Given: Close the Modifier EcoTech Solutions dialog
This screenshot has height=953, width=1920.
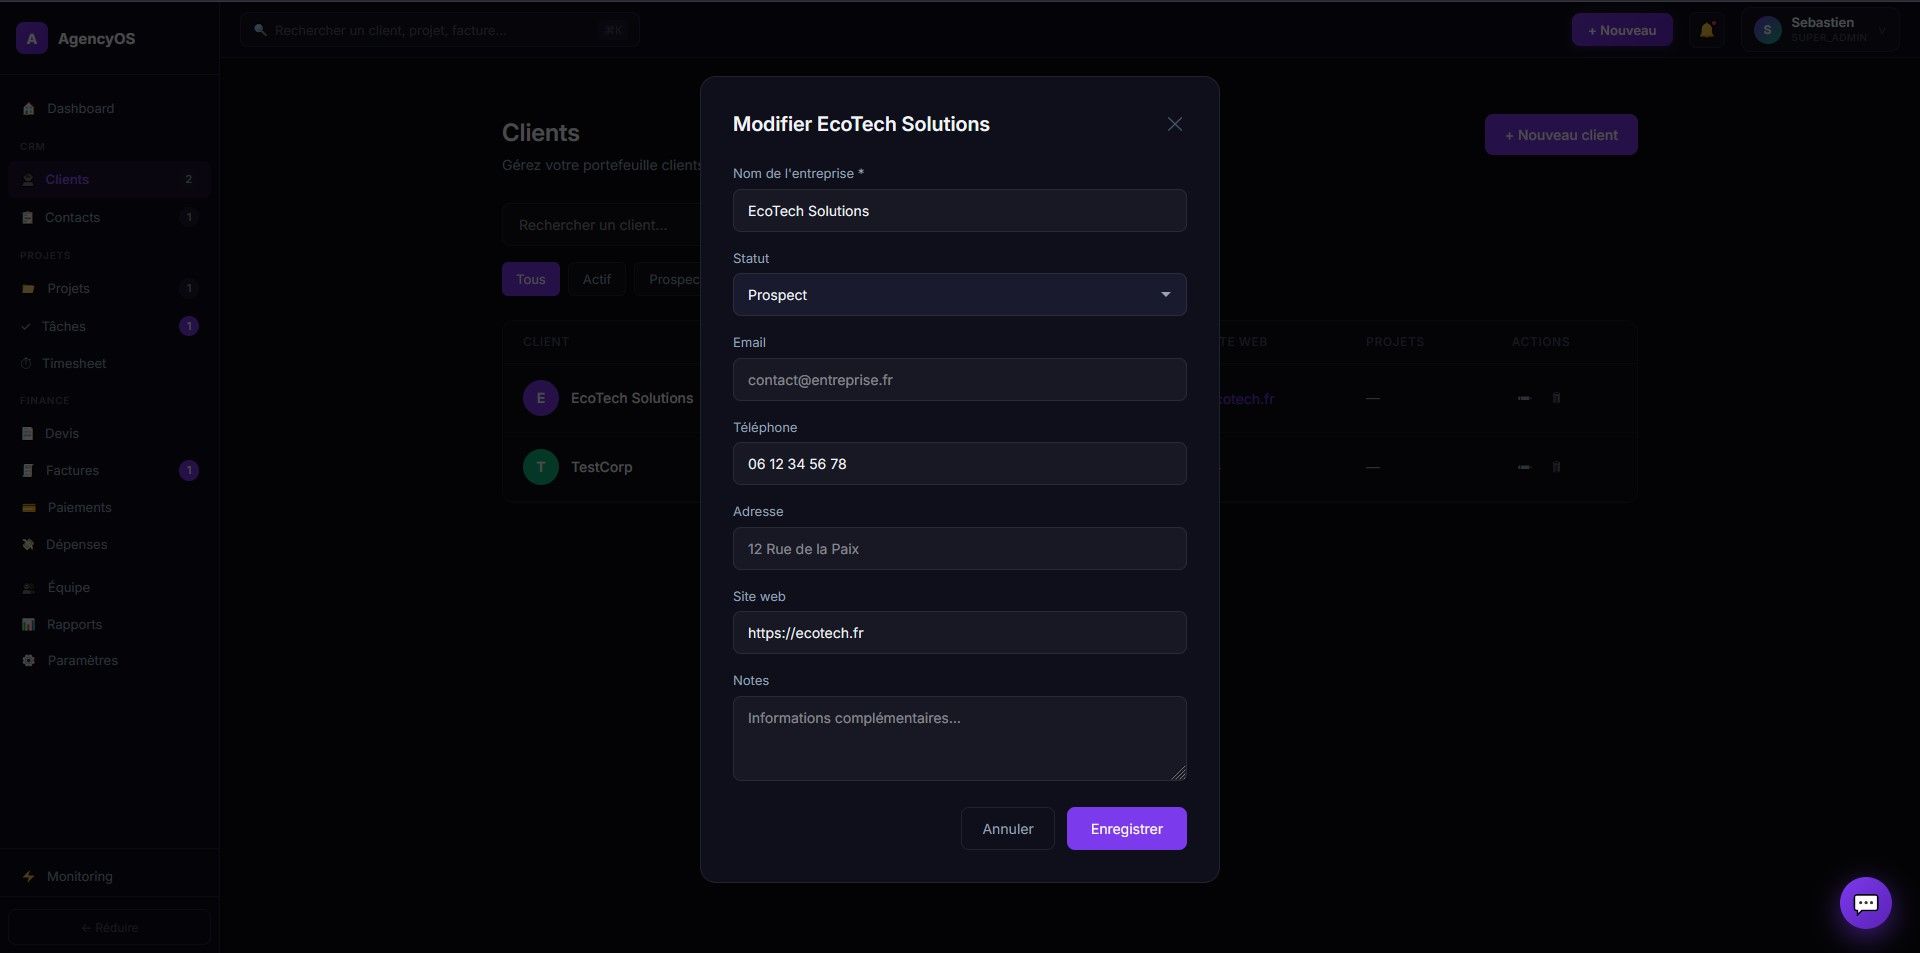Looking at the screenshot, I should pyautogui.click(x=1175, y=124).
